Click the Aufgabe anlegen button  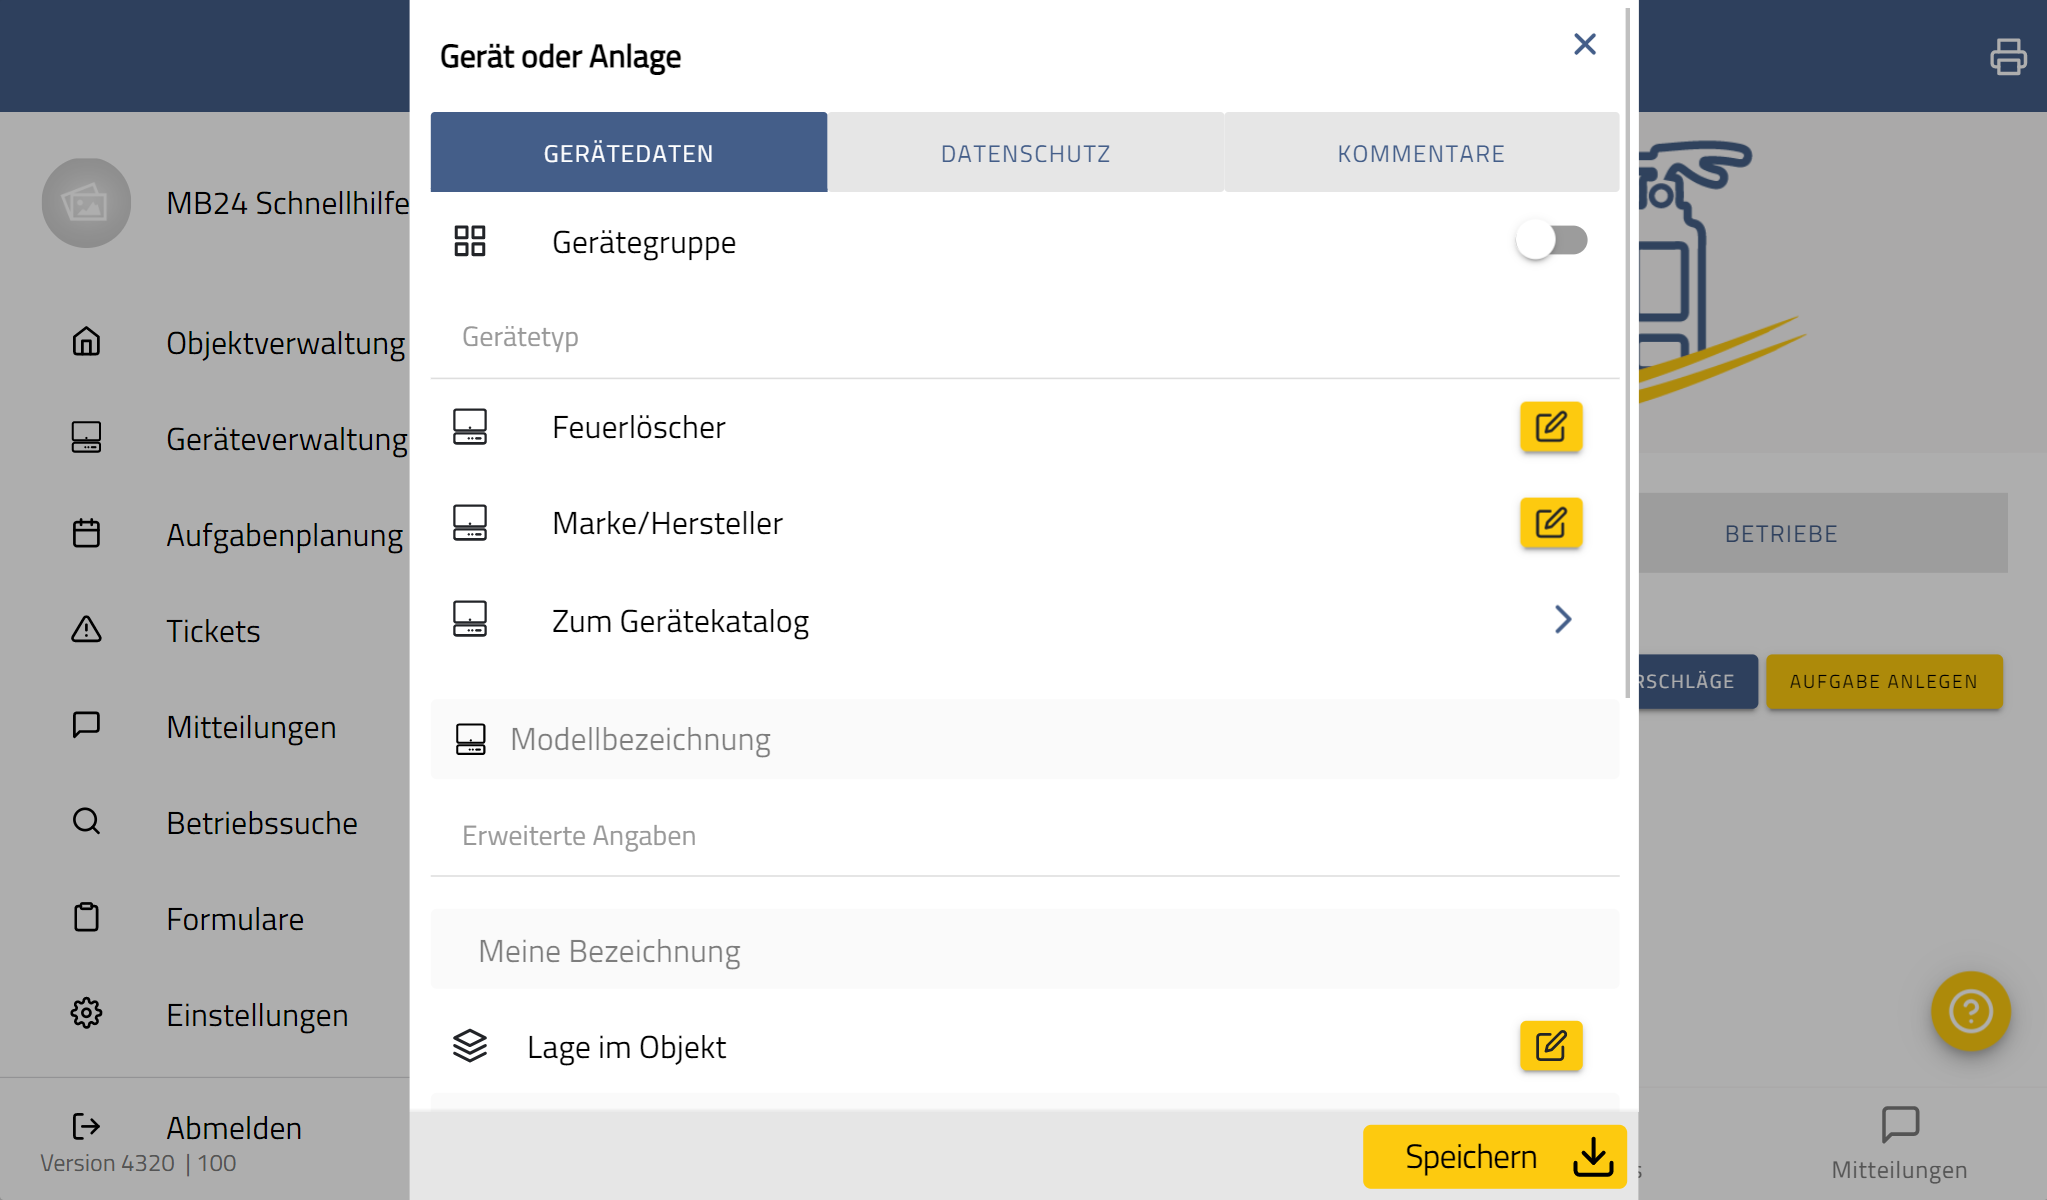(x=1883, y=682)
